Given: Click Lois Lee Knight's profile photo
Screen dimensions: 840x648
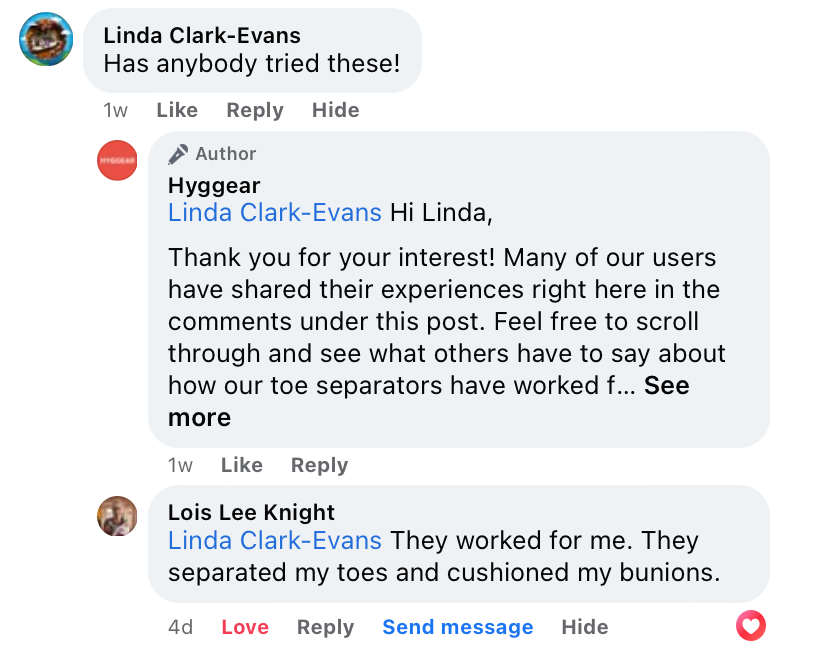Looking at the screenshot, I should [117, 516].
